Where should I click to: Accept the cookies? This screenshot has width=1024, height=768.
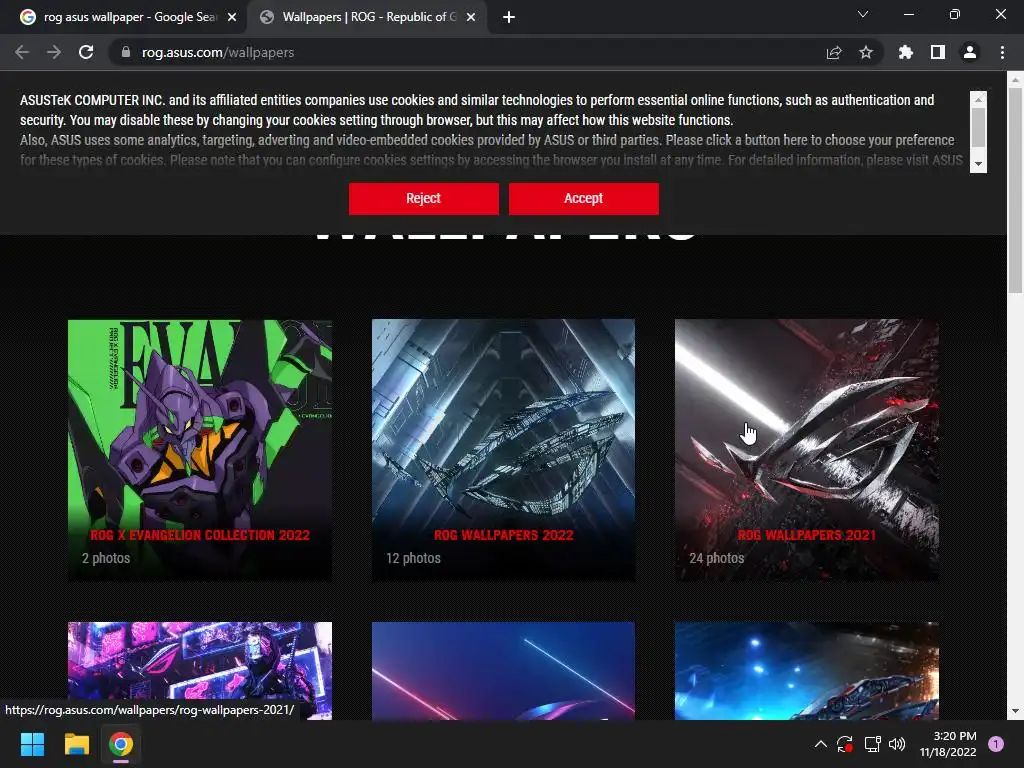point(584,199)
